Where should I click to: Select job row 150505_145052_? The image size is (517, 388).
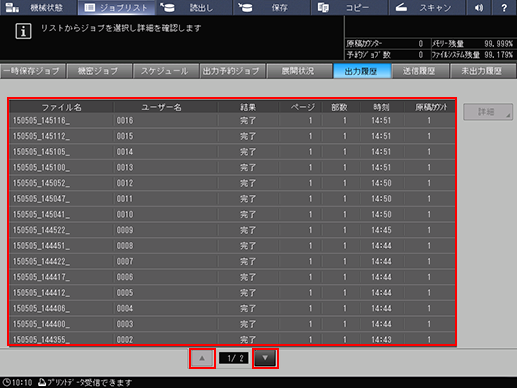[232, 183]
